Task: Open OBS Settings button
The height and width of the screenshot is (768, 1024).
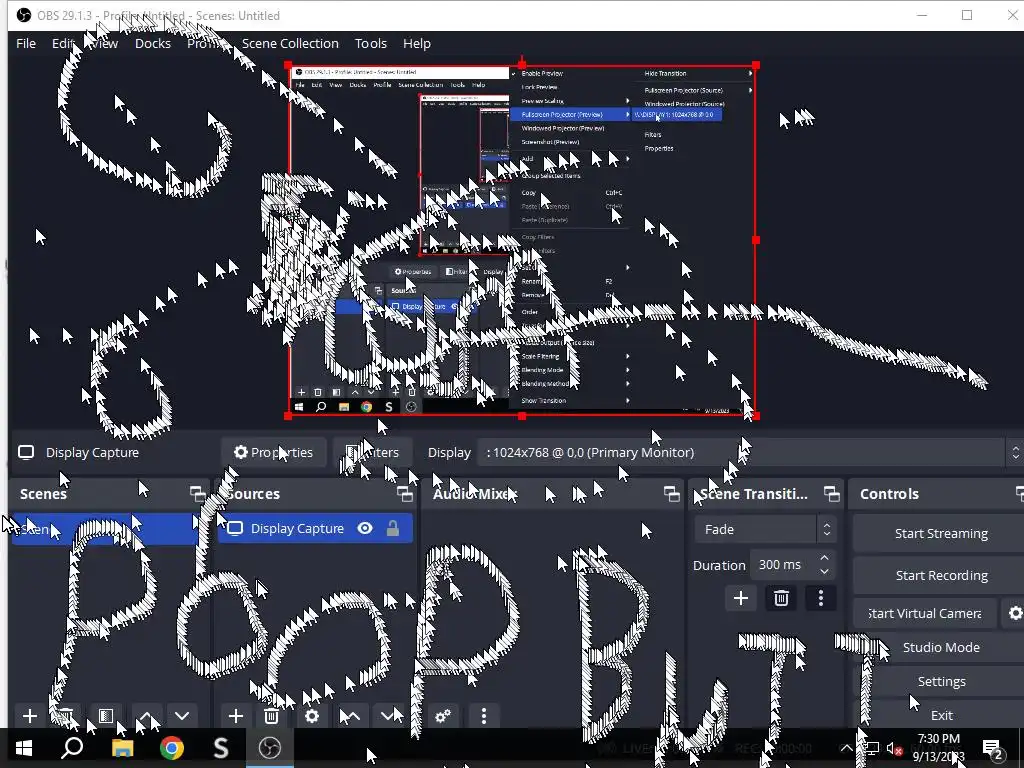Action: [940, 681]
